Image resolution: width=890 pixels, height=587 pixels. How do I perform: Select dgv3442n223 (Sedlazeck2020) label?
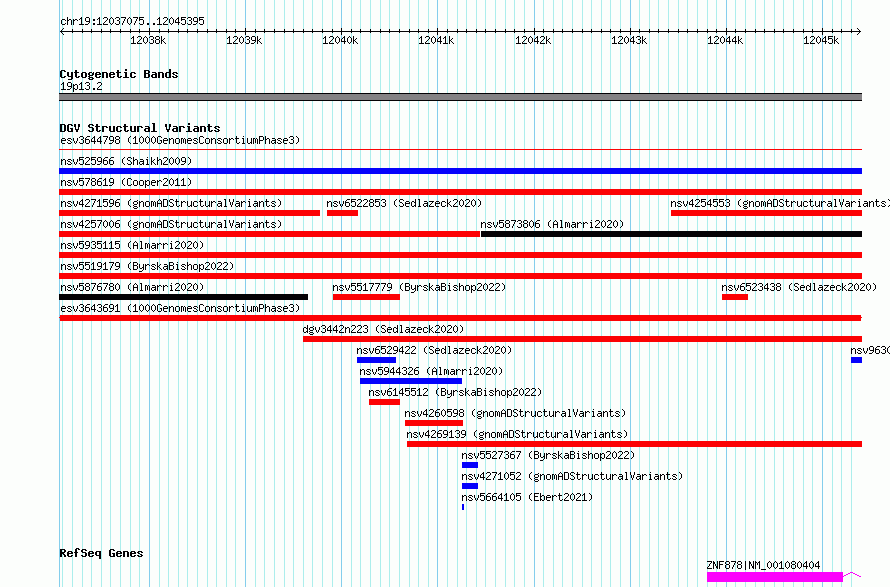pos(383,329)
